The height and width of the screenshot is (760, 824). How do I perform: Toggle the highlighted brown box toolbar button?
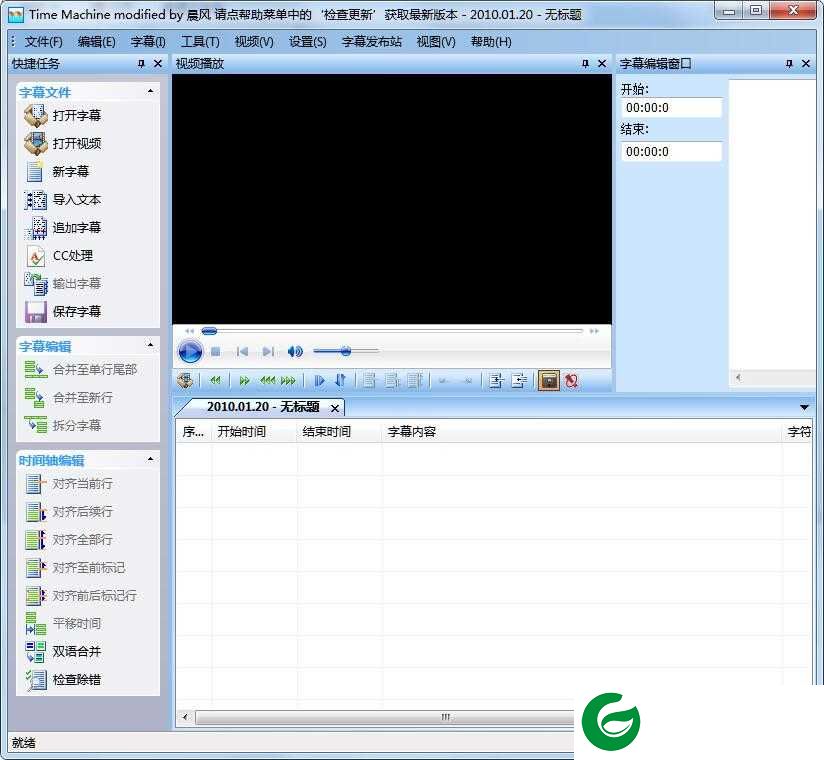click(549, 380)
